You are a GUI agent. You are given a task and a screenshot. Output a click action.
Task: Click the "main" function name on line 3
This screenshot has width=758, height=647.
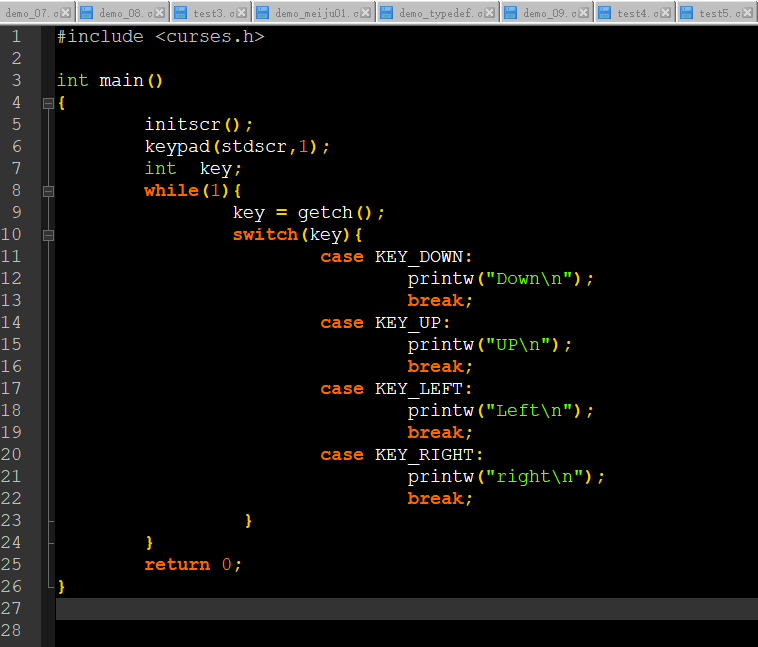coord(121,80)
